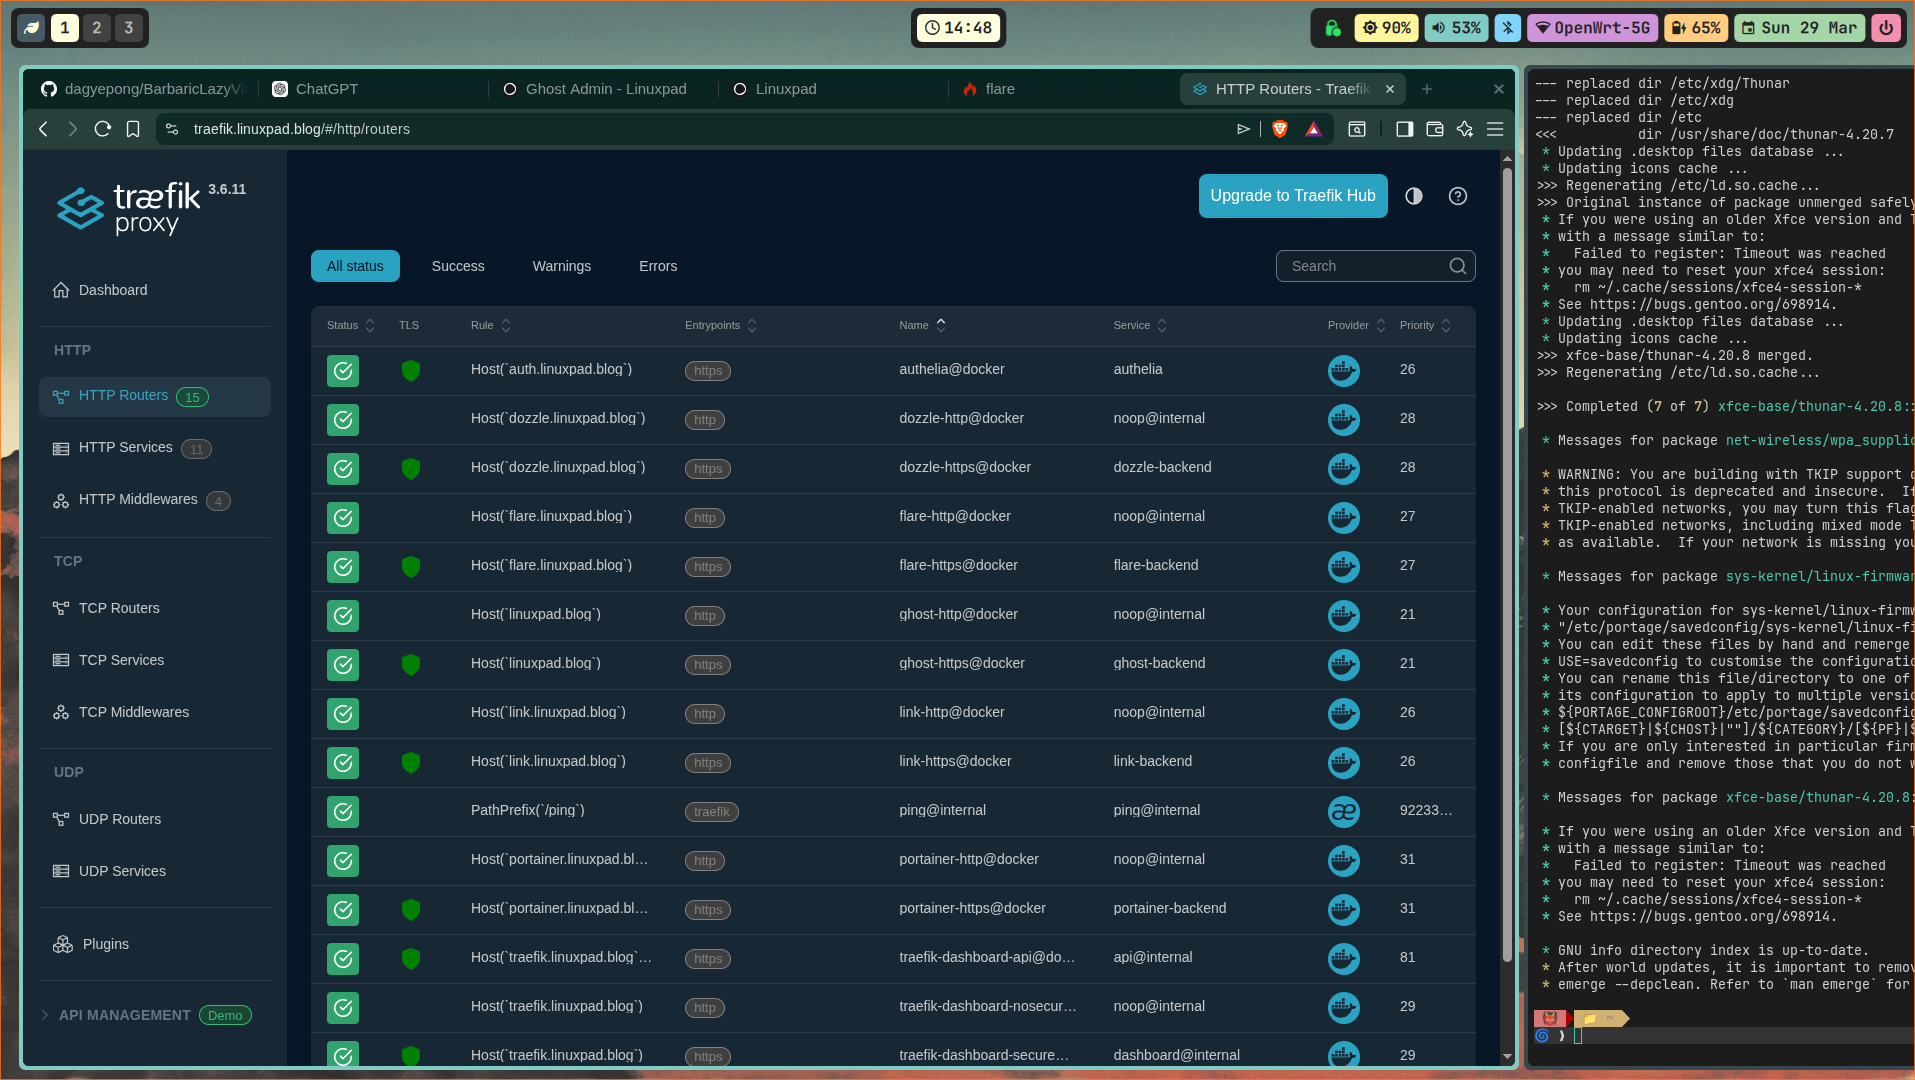Viewport: 1915px width, 1080px height.
Task: Click Upgrade to Traefik Hub button
Action: click(1292, 196)
